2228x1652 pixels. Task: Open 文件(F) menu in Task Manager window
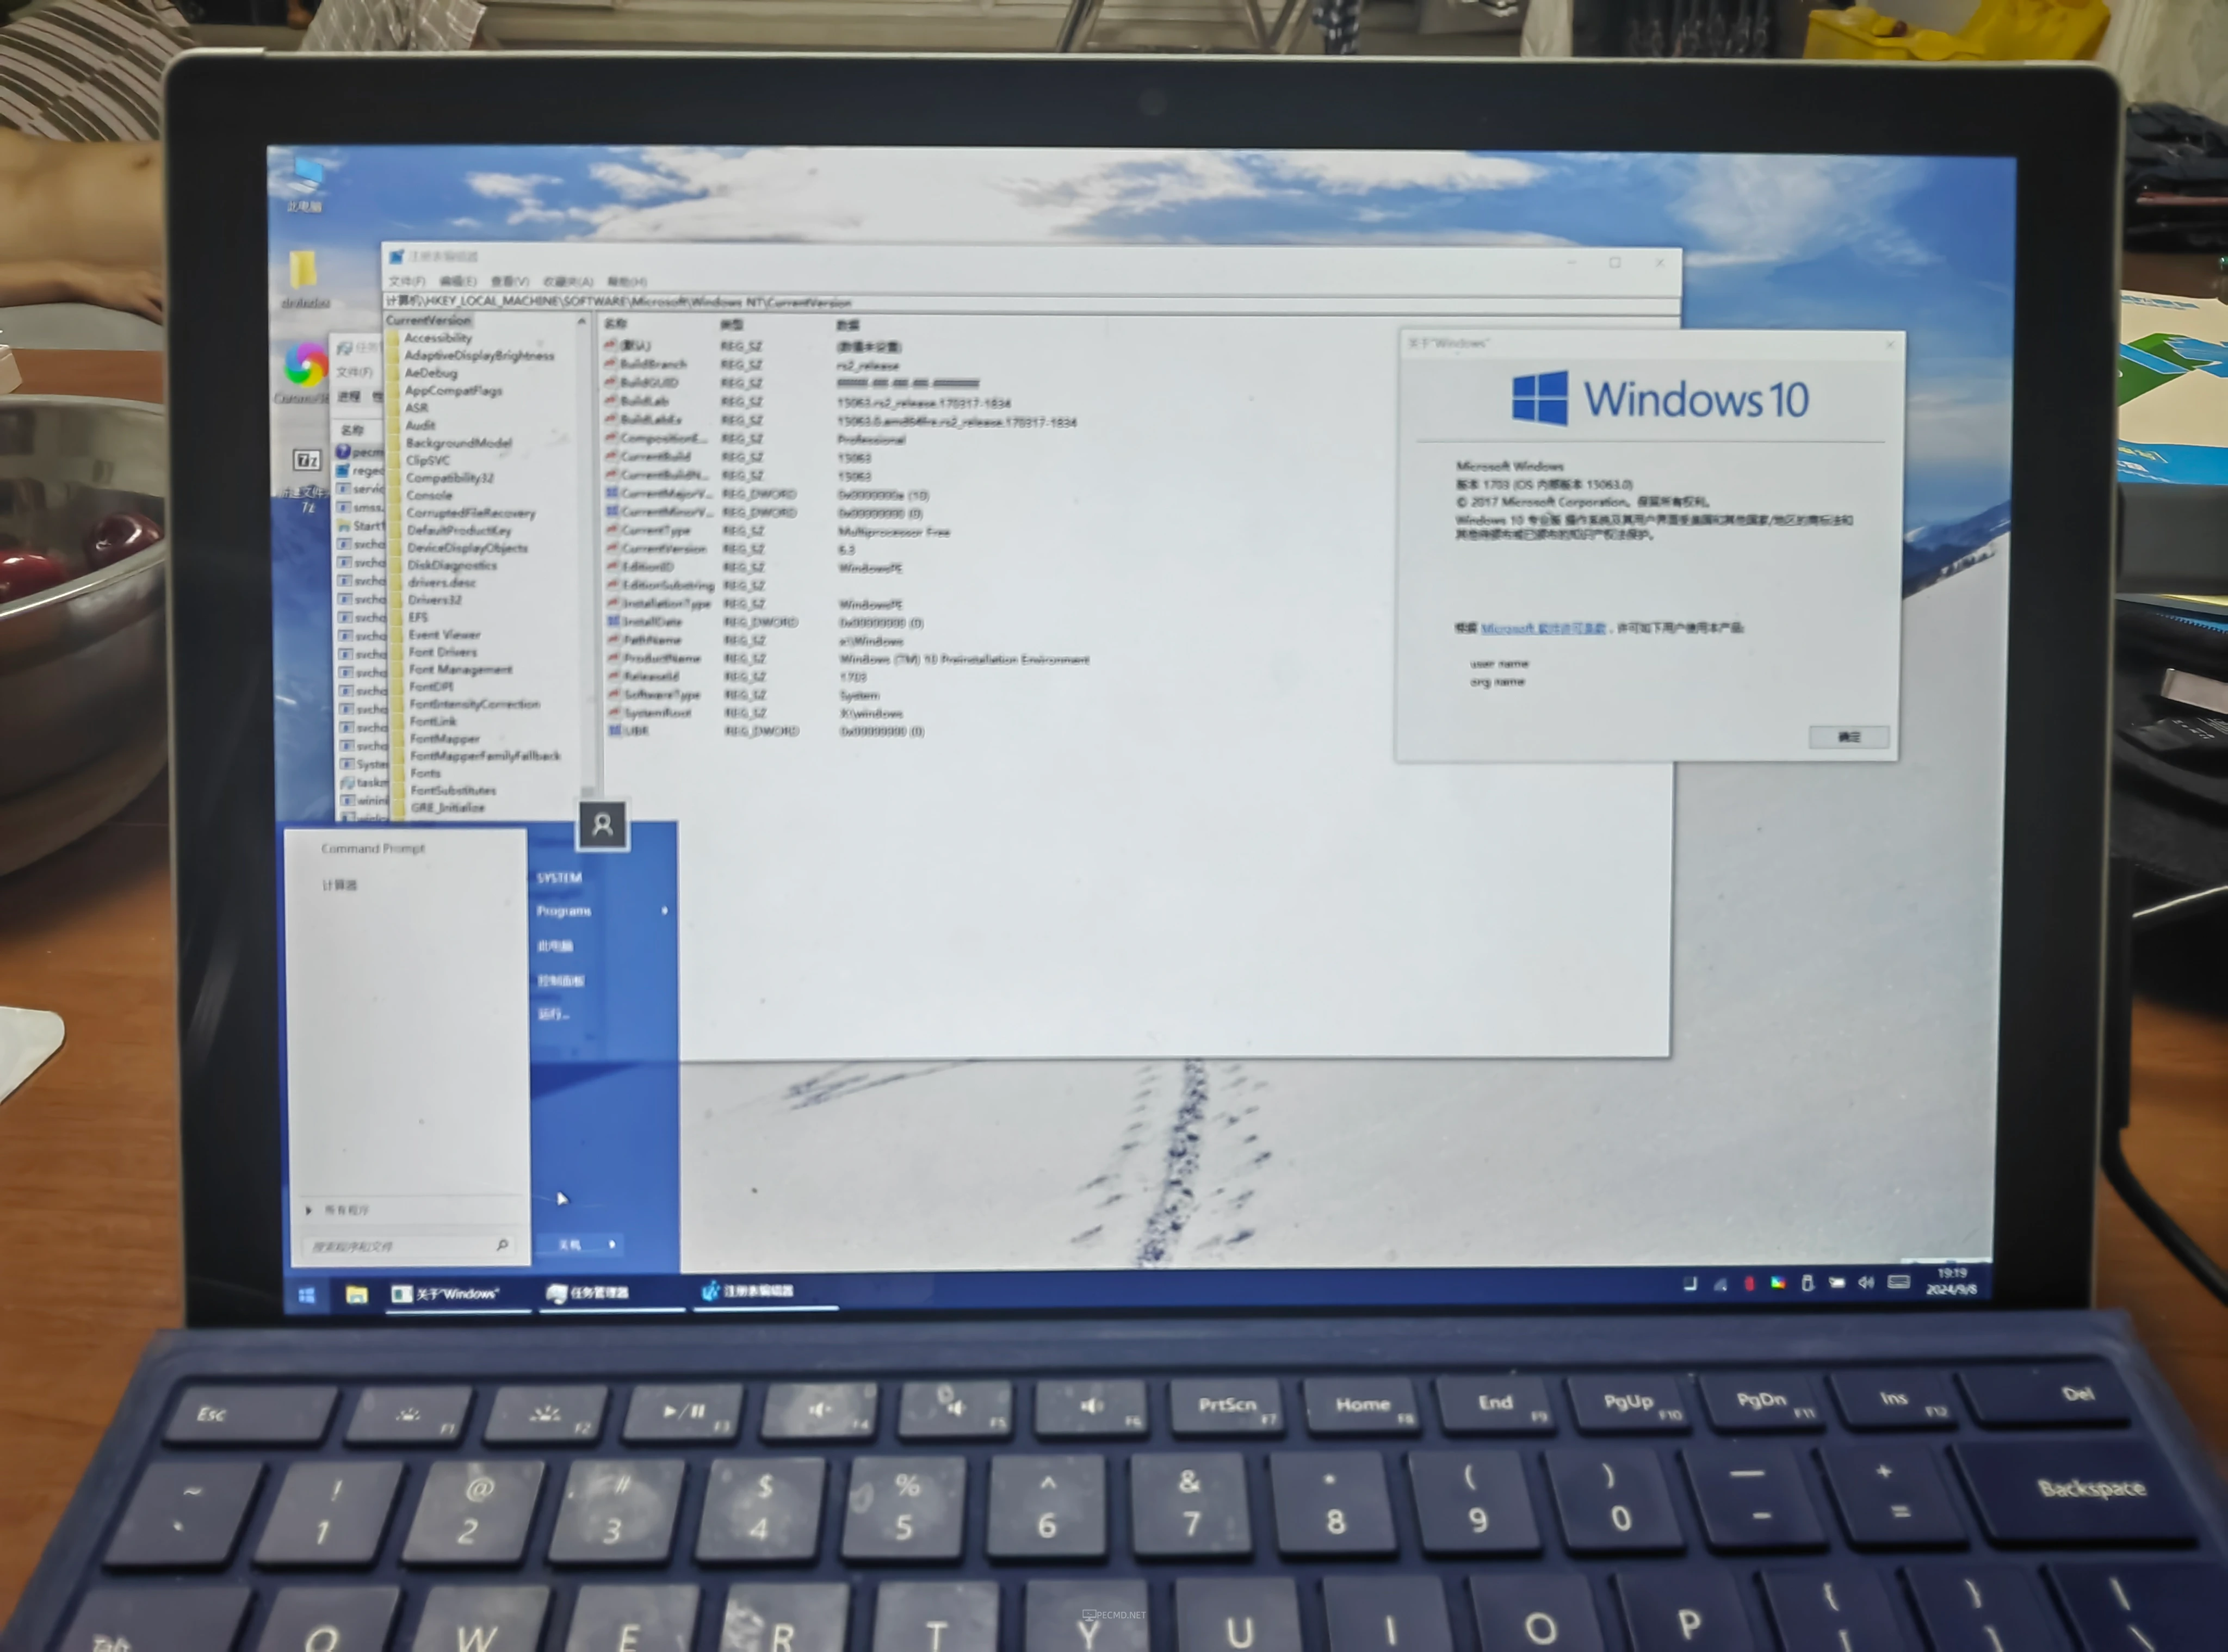point(354,372)
